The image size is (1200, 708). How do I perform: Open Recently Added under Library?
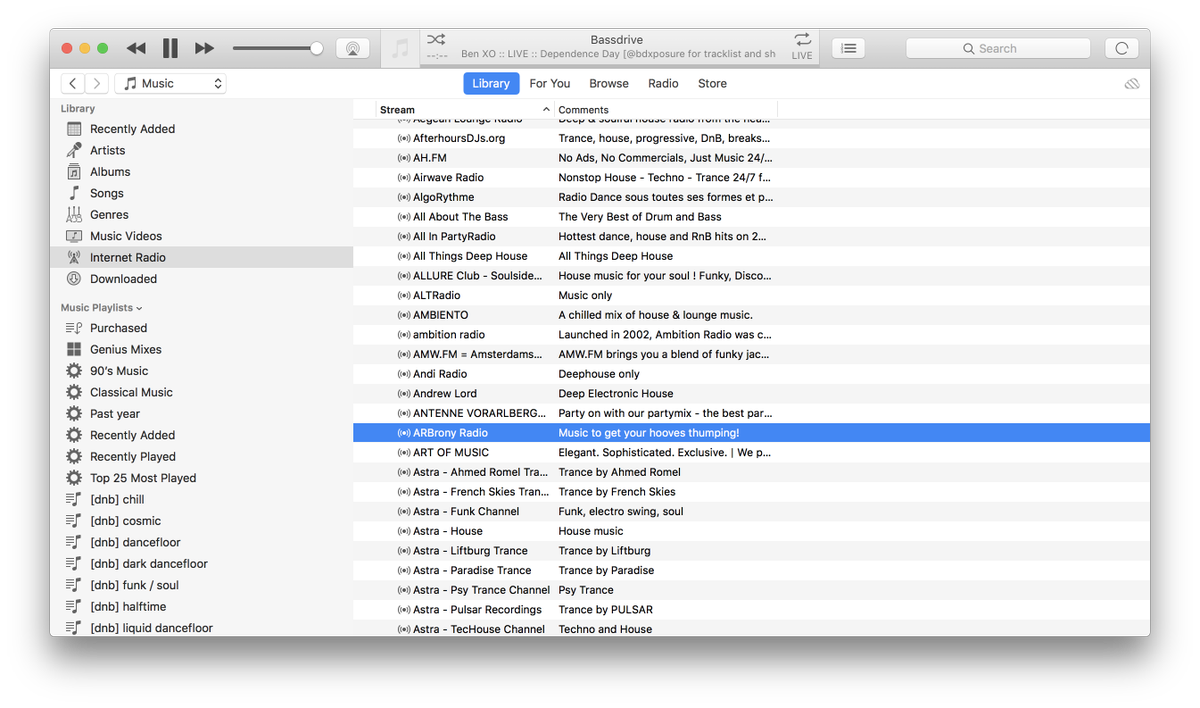click(201, 129)
